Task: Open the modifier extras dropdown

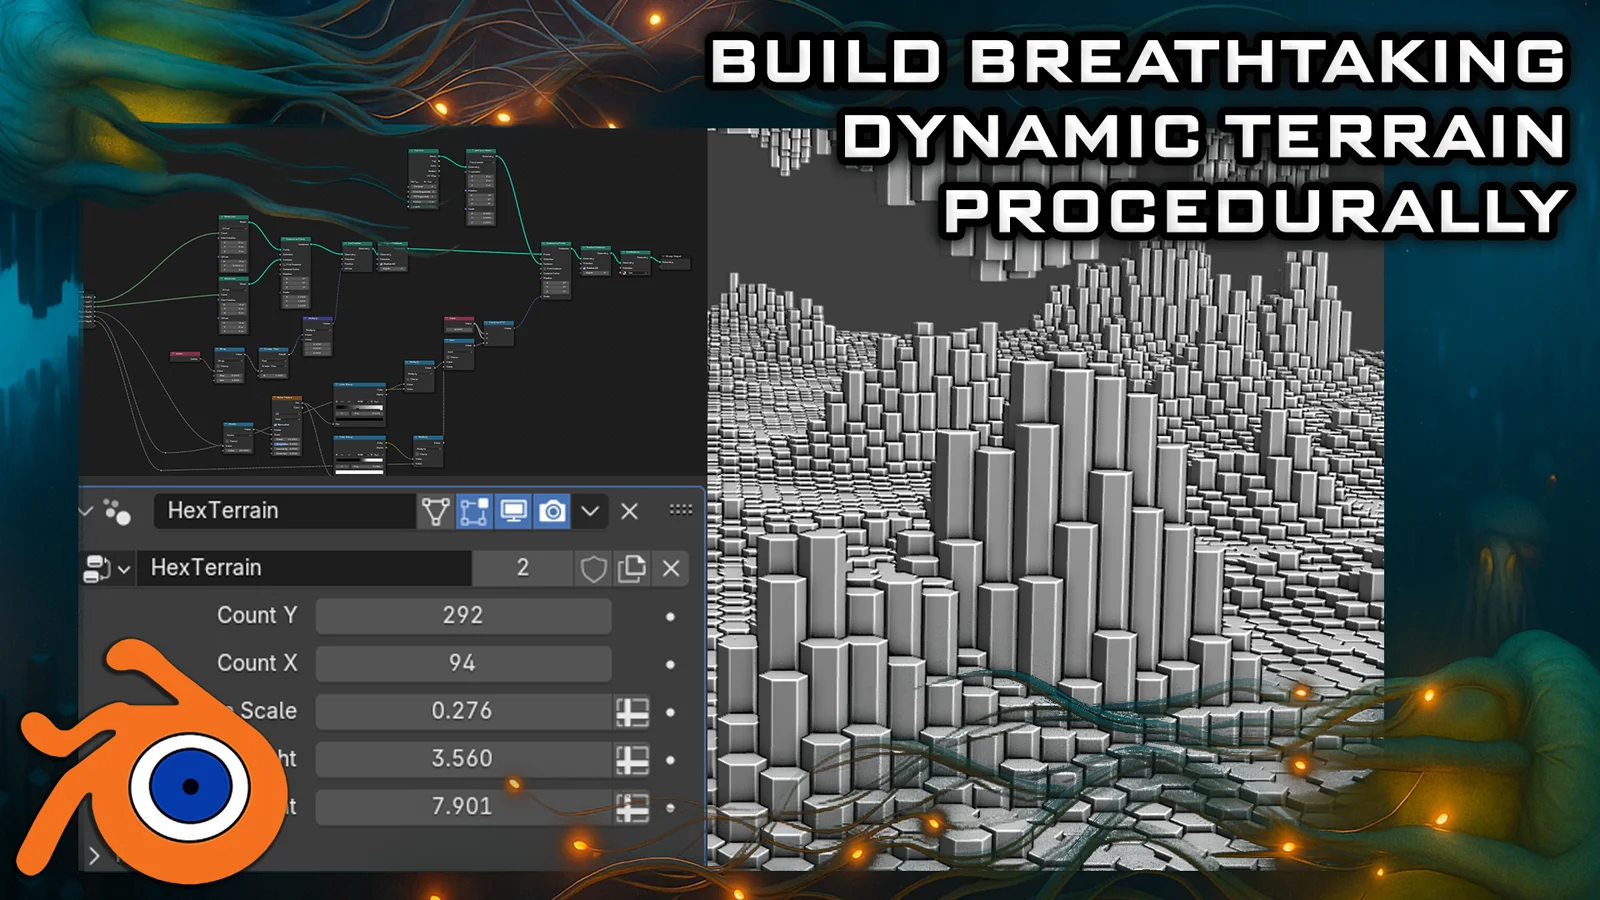Action: pyautogui.click(x=590, y=511)
